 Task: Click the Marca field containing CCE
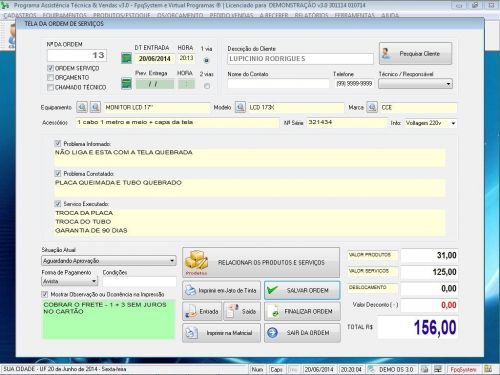click(x=418, y=107)
